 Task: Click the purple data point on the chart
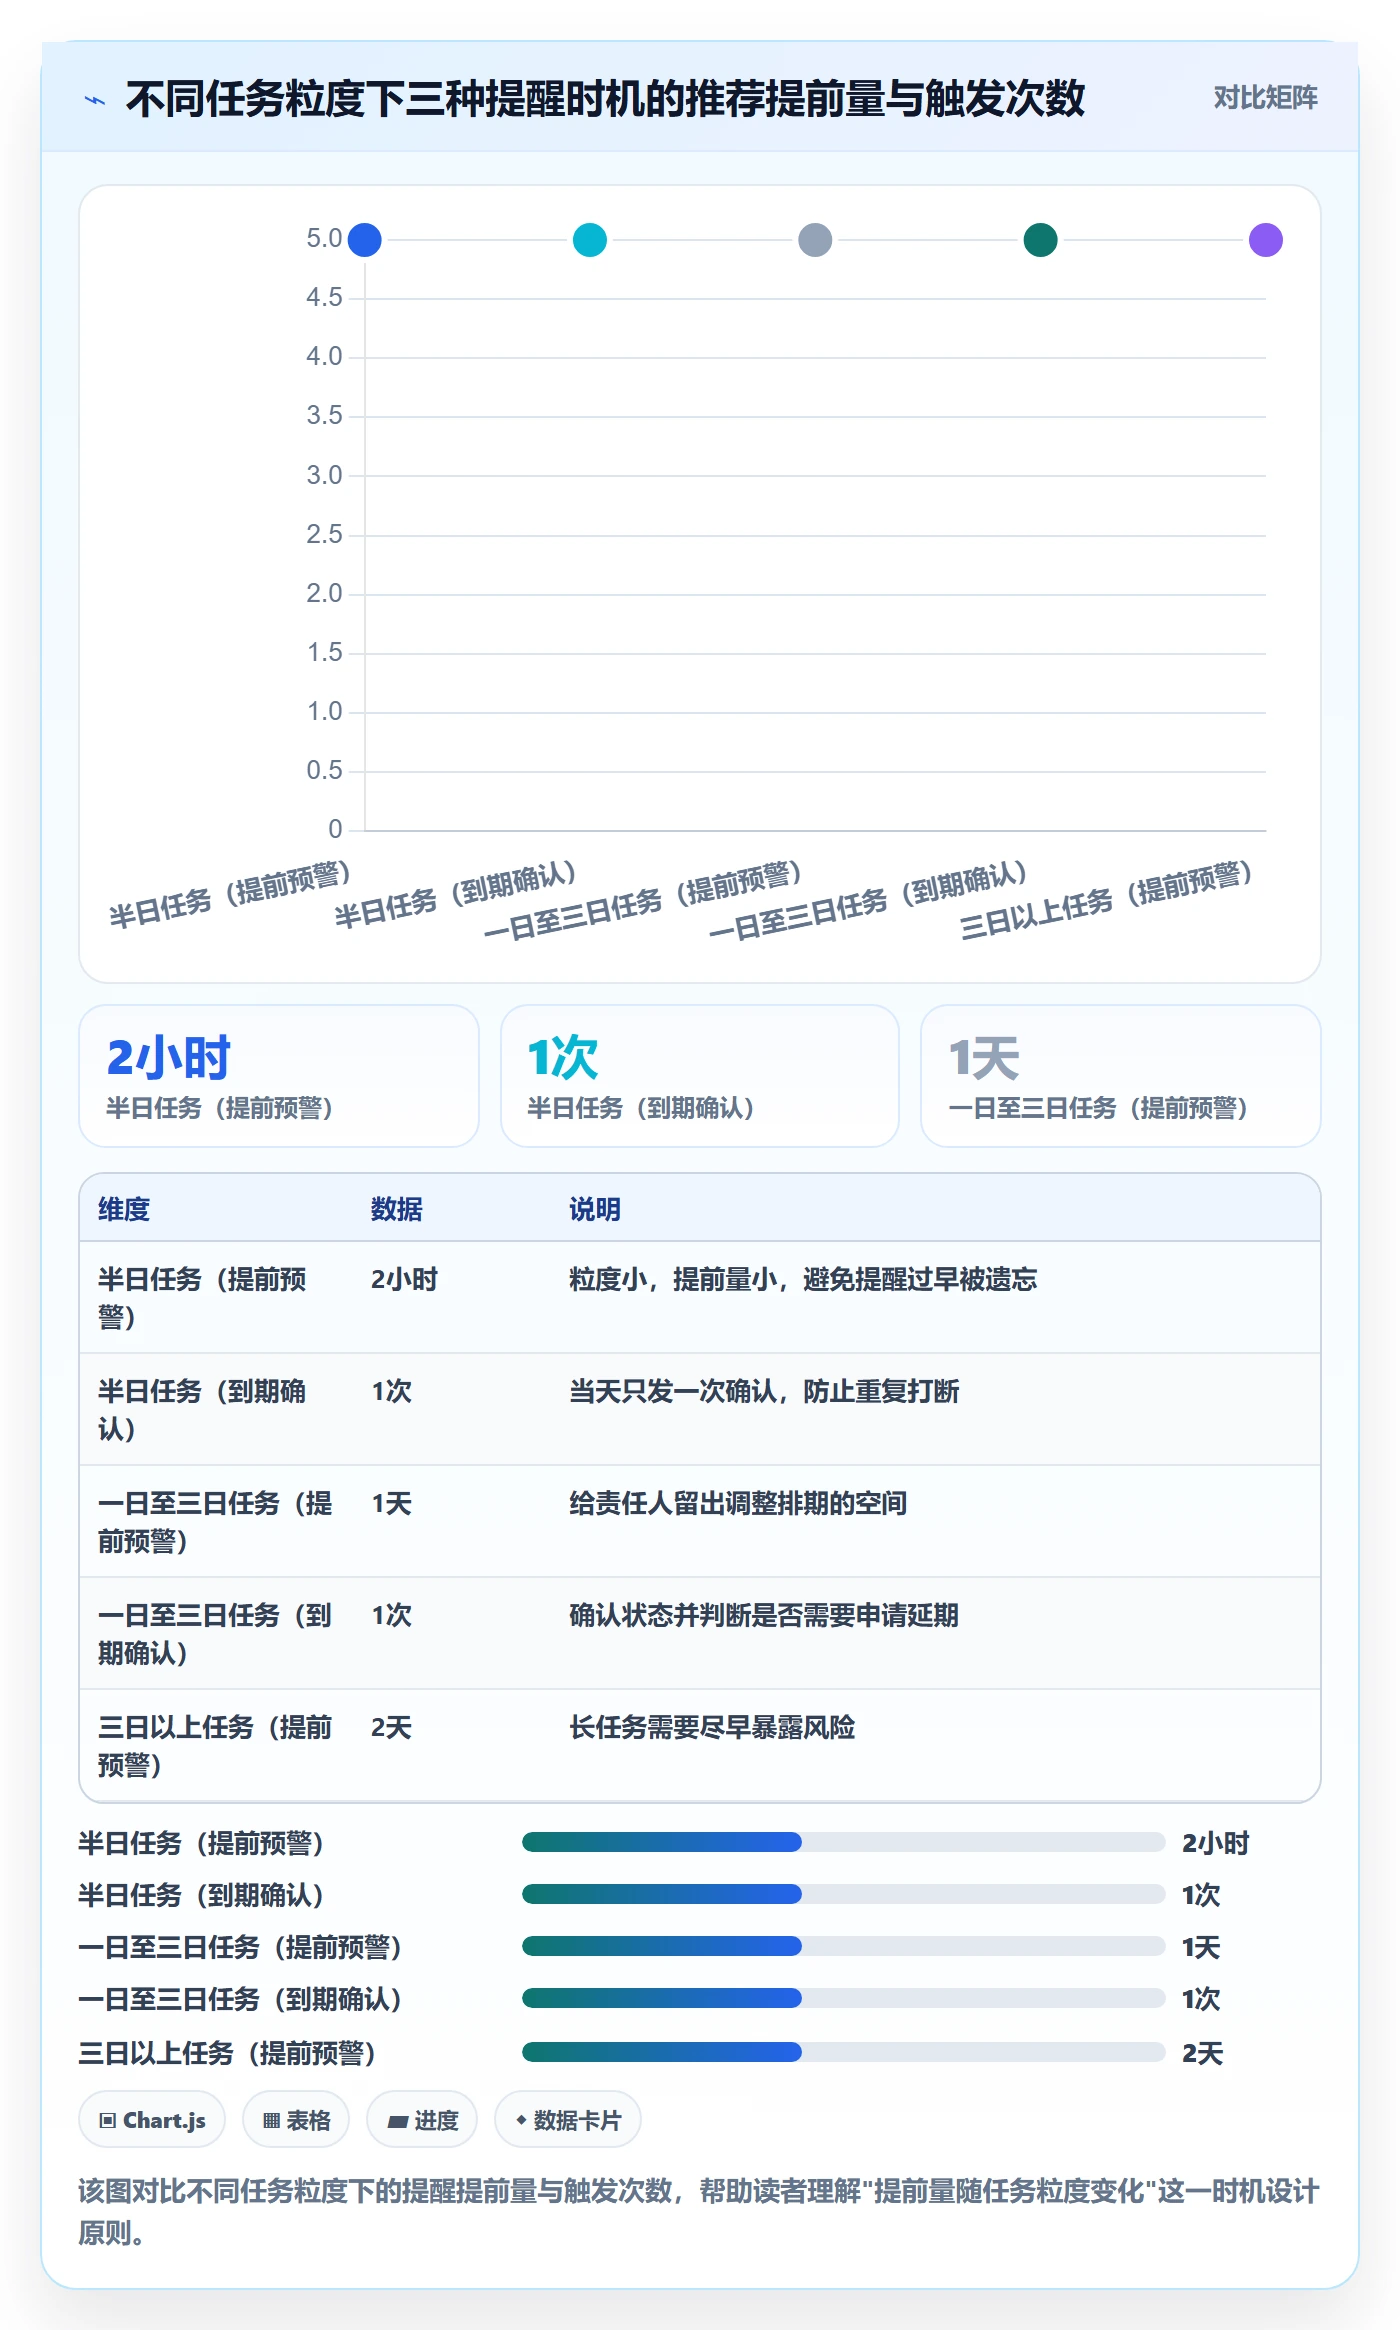[1266, 240]
